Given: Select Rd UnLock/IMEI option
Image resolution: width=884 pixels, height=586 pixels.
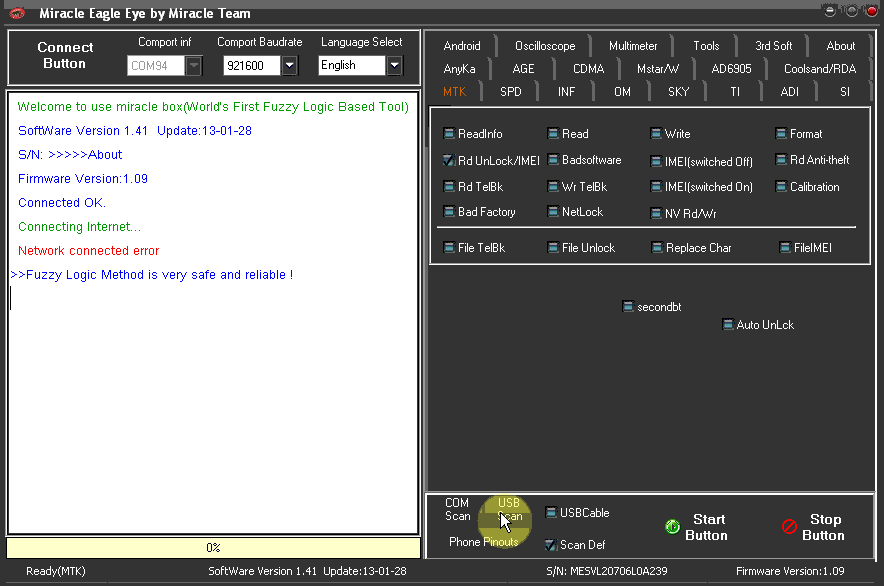Looking at the screenshot, I should point(492,161).
